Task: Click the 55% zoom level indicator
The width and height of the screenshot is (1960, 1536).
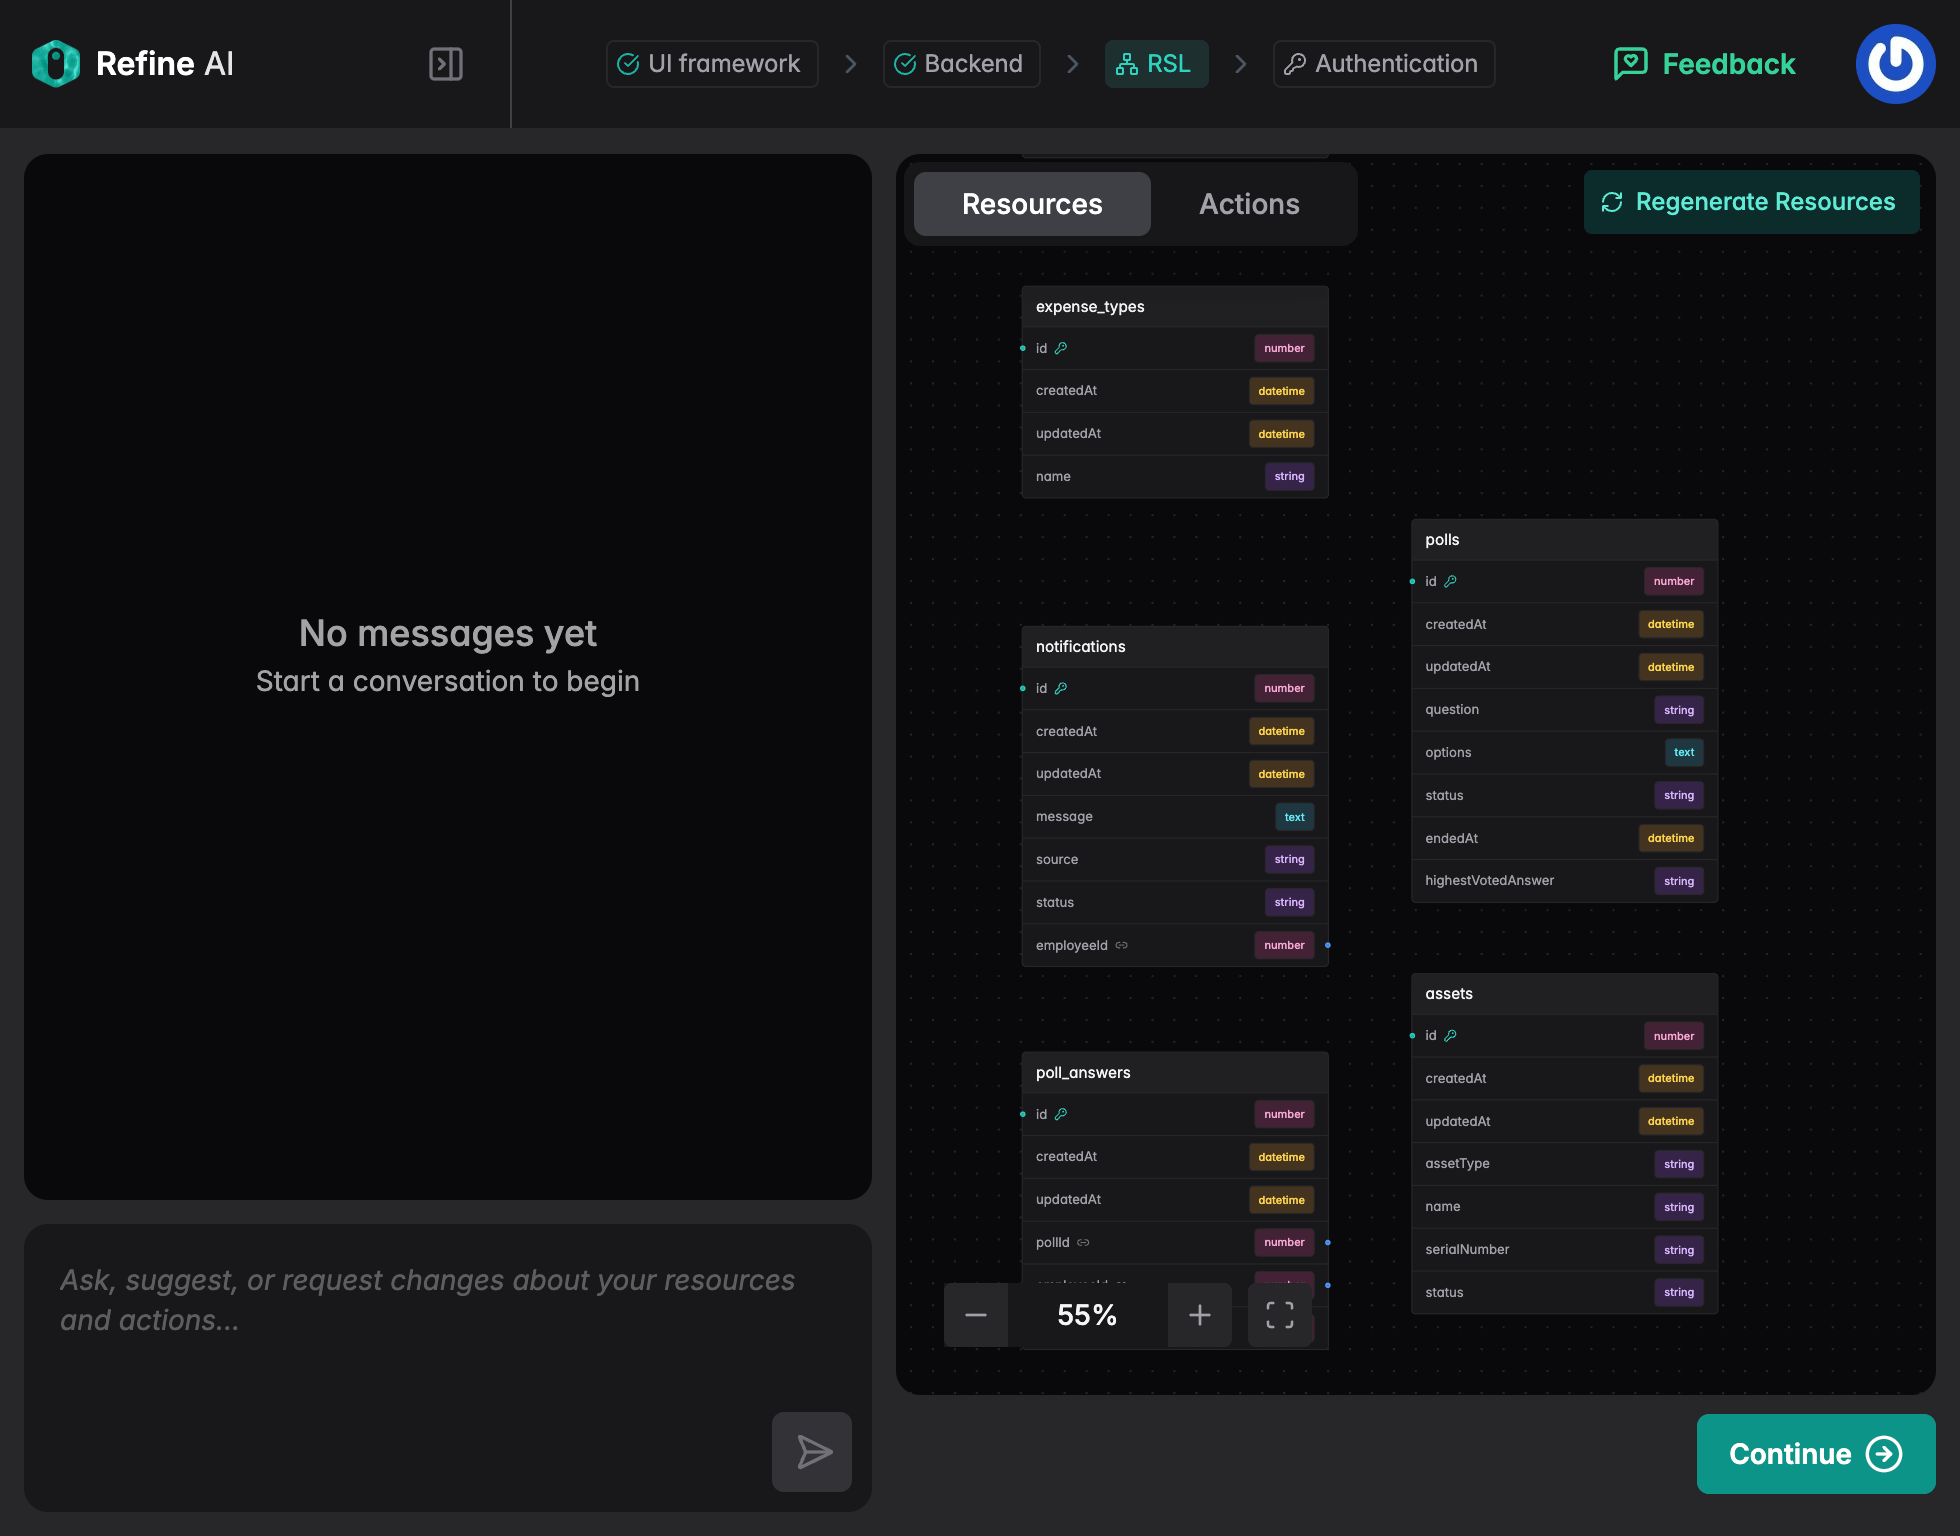Action: click(1087, 1315)
